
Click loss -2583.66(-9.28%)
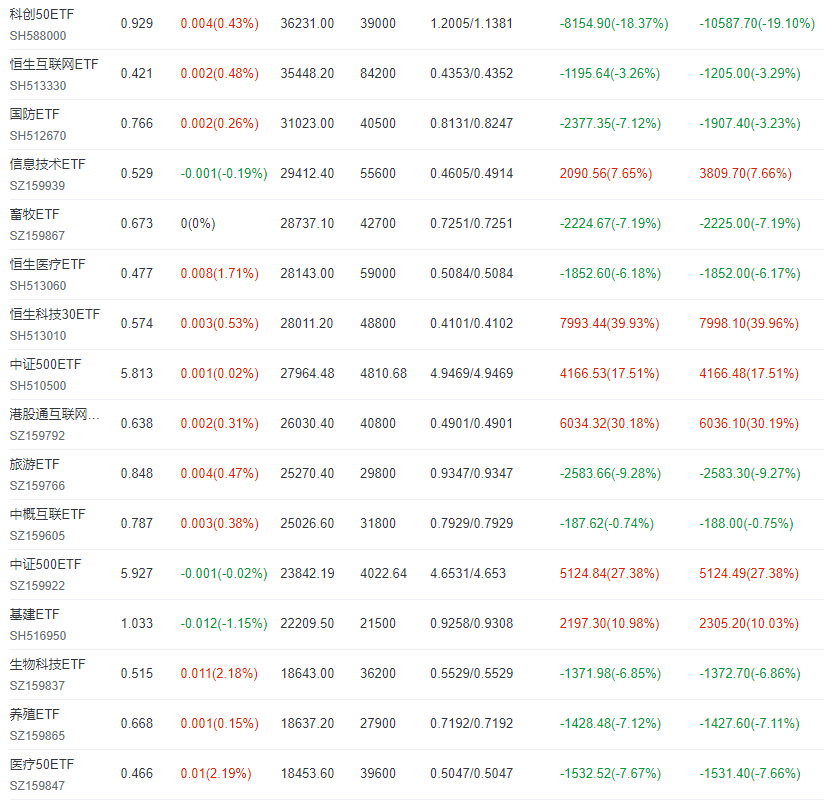[610, 473]
